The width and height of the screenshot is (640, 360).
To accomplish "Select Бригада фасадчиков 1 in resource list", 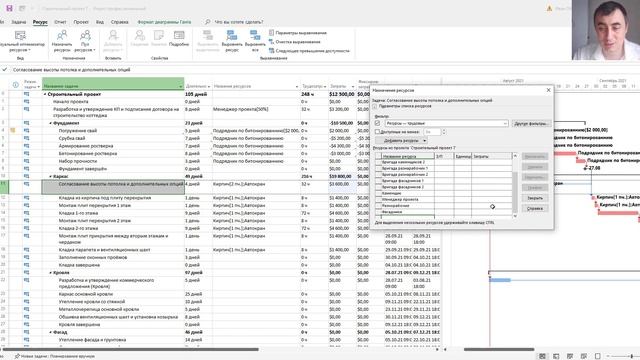I will pos(402,180).
